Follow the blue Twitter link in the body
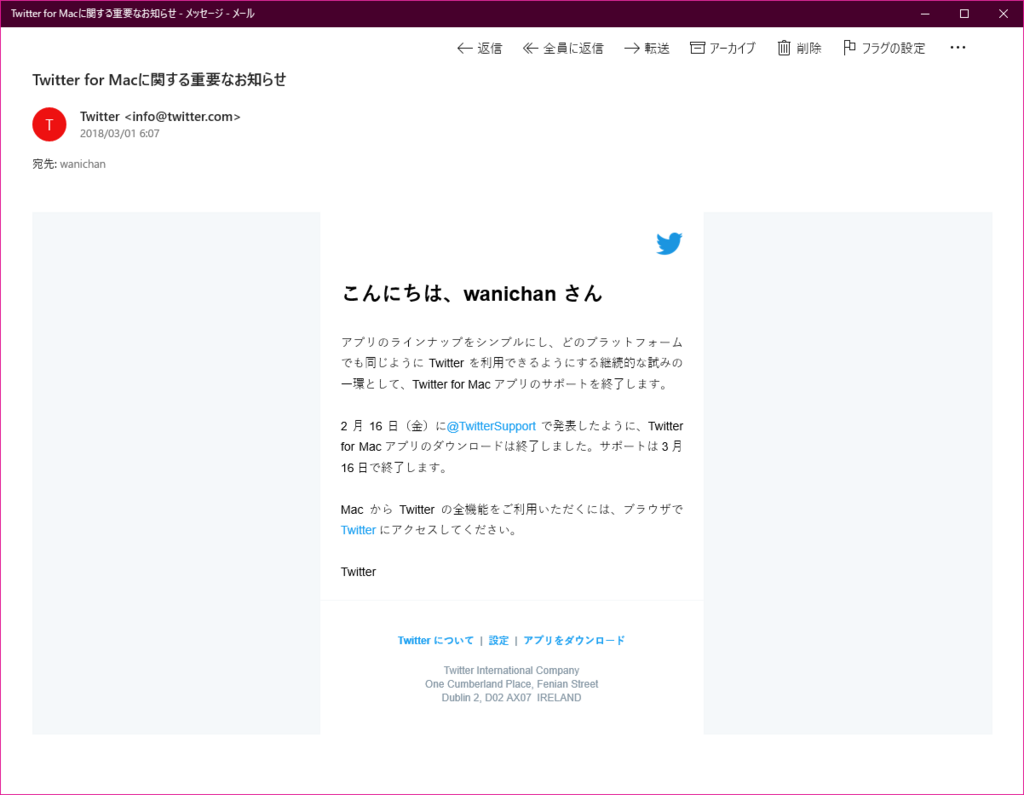Image resolution: width=1024 pixels, height=795 pixels. tap(358, 530)
